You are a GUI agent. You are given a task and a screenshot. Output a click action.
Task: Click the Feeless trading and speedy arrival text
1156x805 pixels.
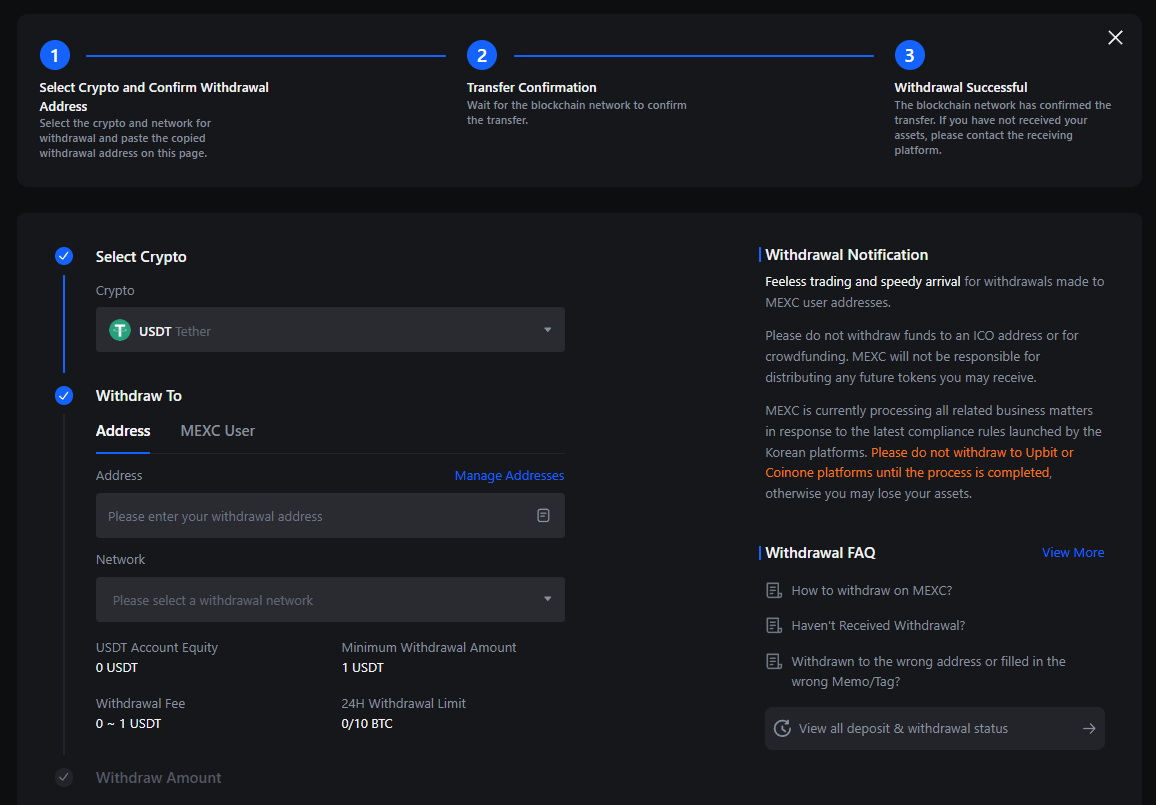tap(863, 282)
